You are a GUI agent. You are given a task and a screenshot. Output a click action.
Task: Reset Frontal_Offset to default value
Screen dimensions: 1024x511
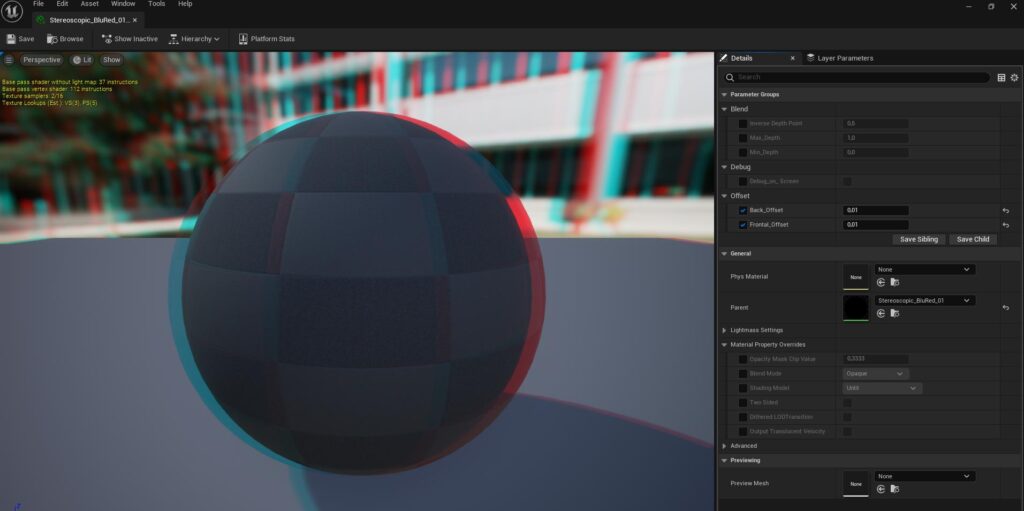(x=1006, y=225)
